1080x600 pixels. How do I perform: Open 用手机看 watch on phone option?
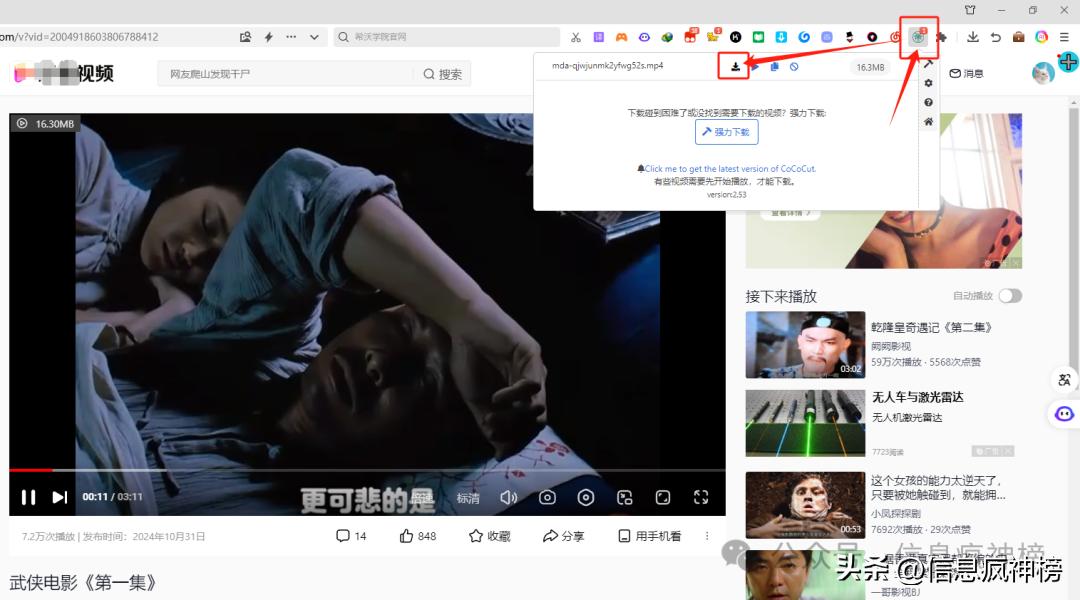click(x=650, y=536)
